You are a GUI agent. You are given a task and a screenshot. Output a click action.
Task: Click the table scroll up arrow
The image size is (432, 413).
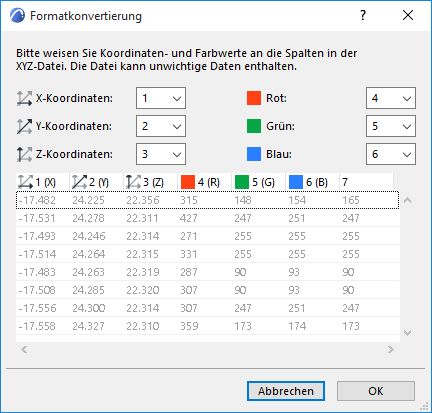407,200
